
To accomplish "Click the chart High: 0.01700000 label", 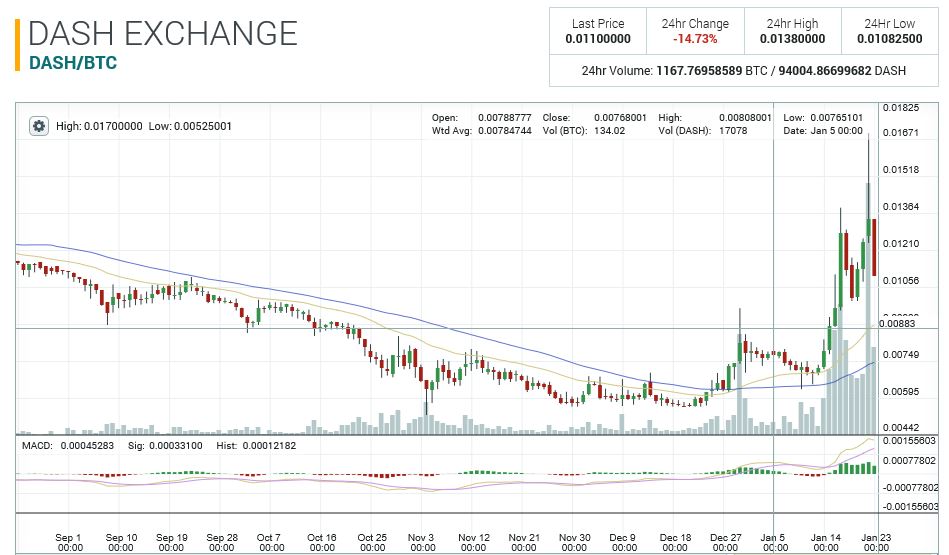I will (99, 126).
